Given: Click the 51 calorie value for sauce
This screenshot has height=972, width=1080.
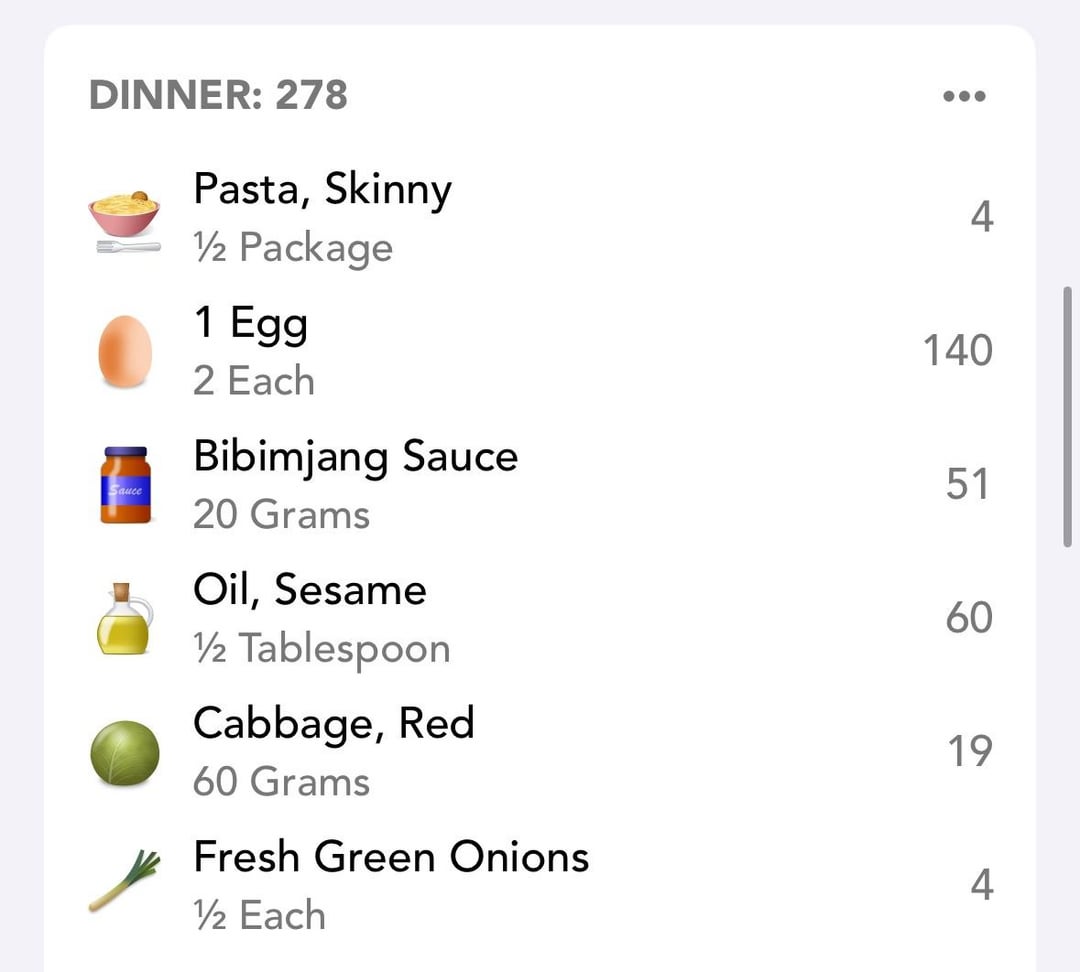Looking at the screenshot, I should tap(968, 484).
